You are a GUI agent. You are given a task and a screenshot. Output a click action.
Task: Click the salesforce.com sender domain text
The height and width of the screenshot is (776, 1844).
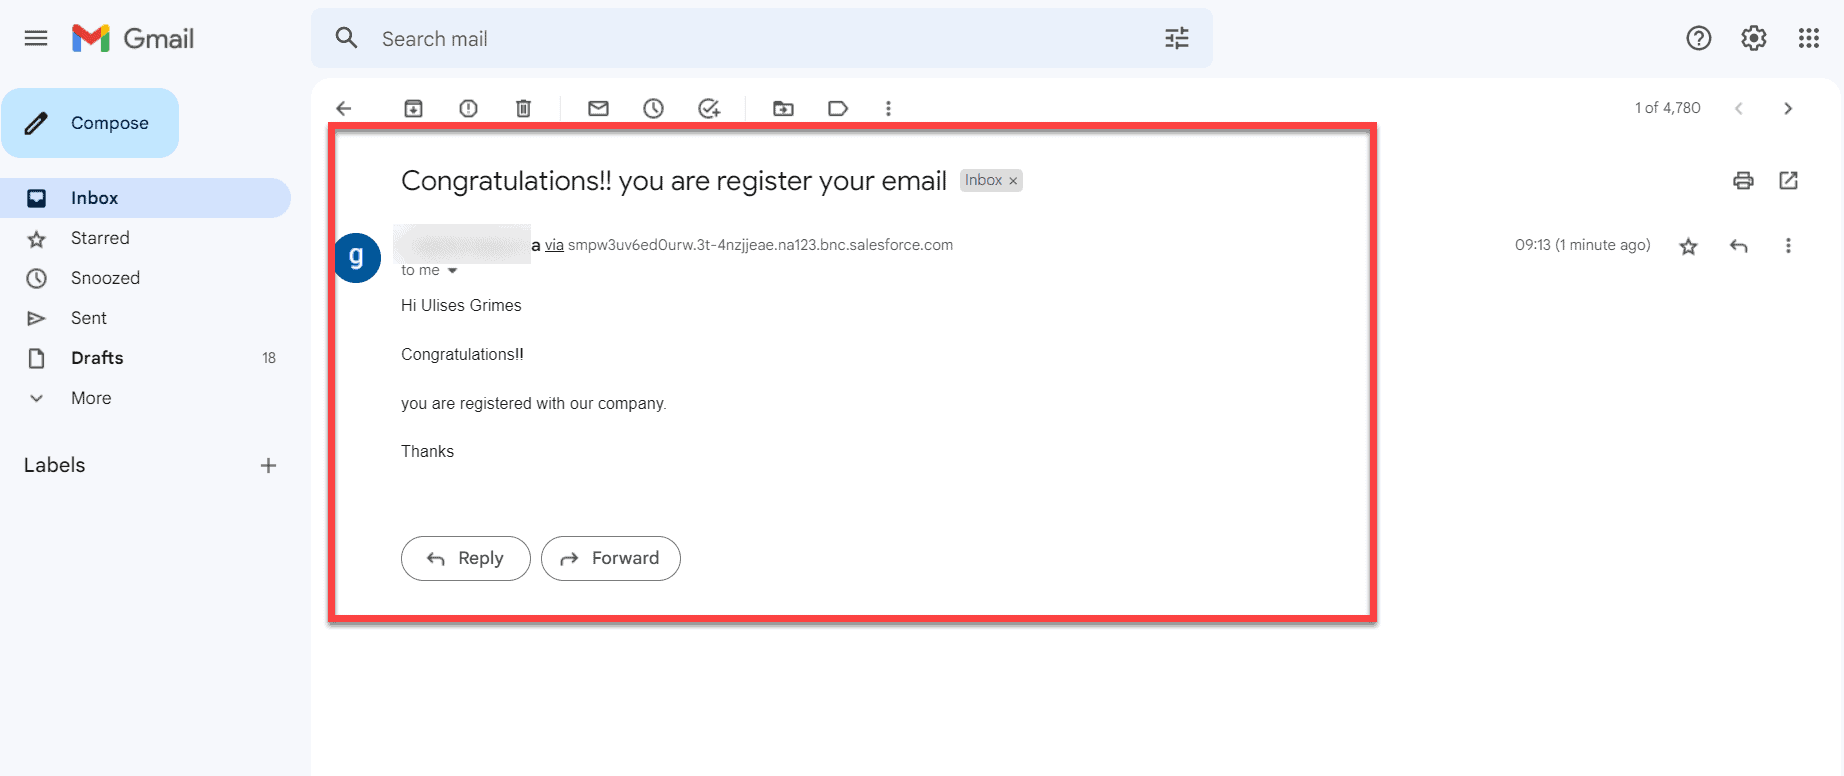coord(760,245)
